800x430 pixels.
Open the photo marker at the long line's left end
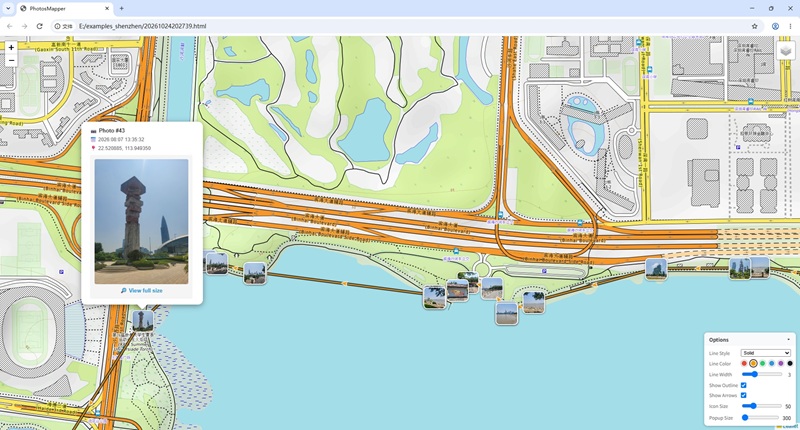click(255, 273)
